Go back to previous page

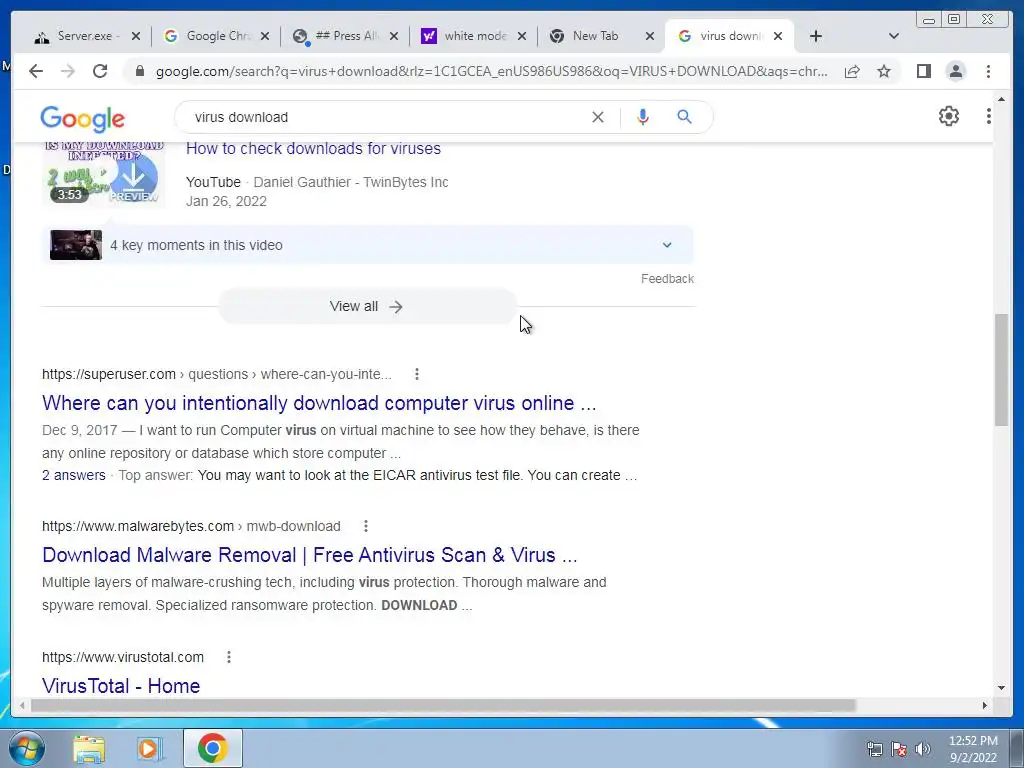[x=36, y=71]
